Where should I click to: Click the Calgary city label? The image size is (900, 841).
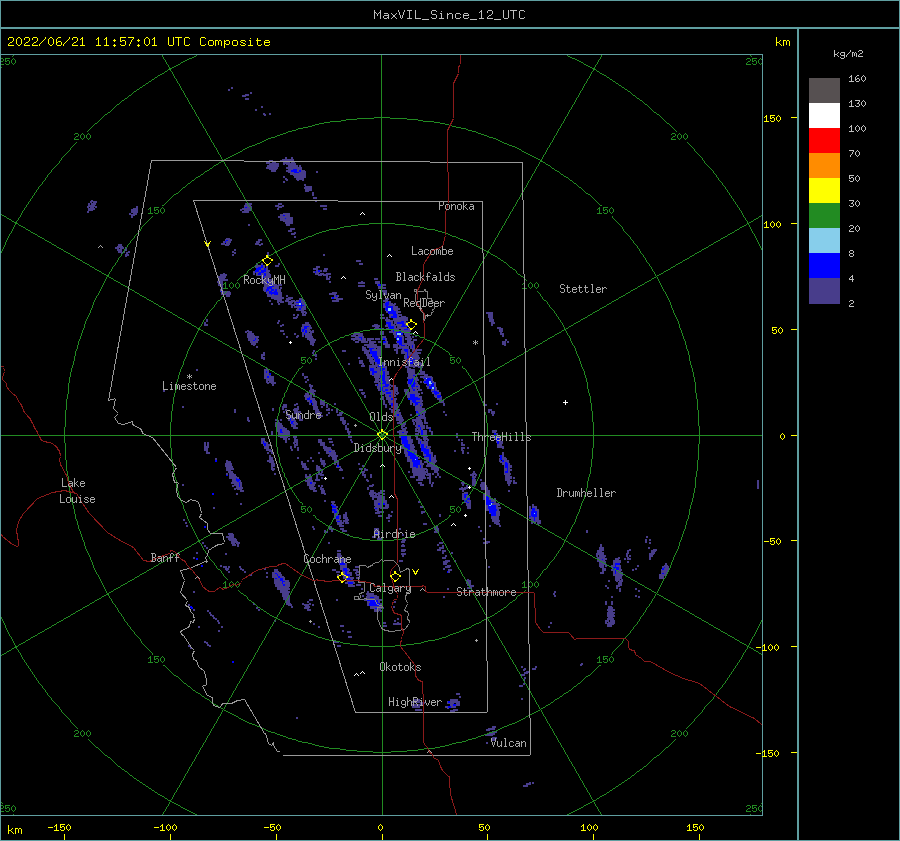pos(390,588)
